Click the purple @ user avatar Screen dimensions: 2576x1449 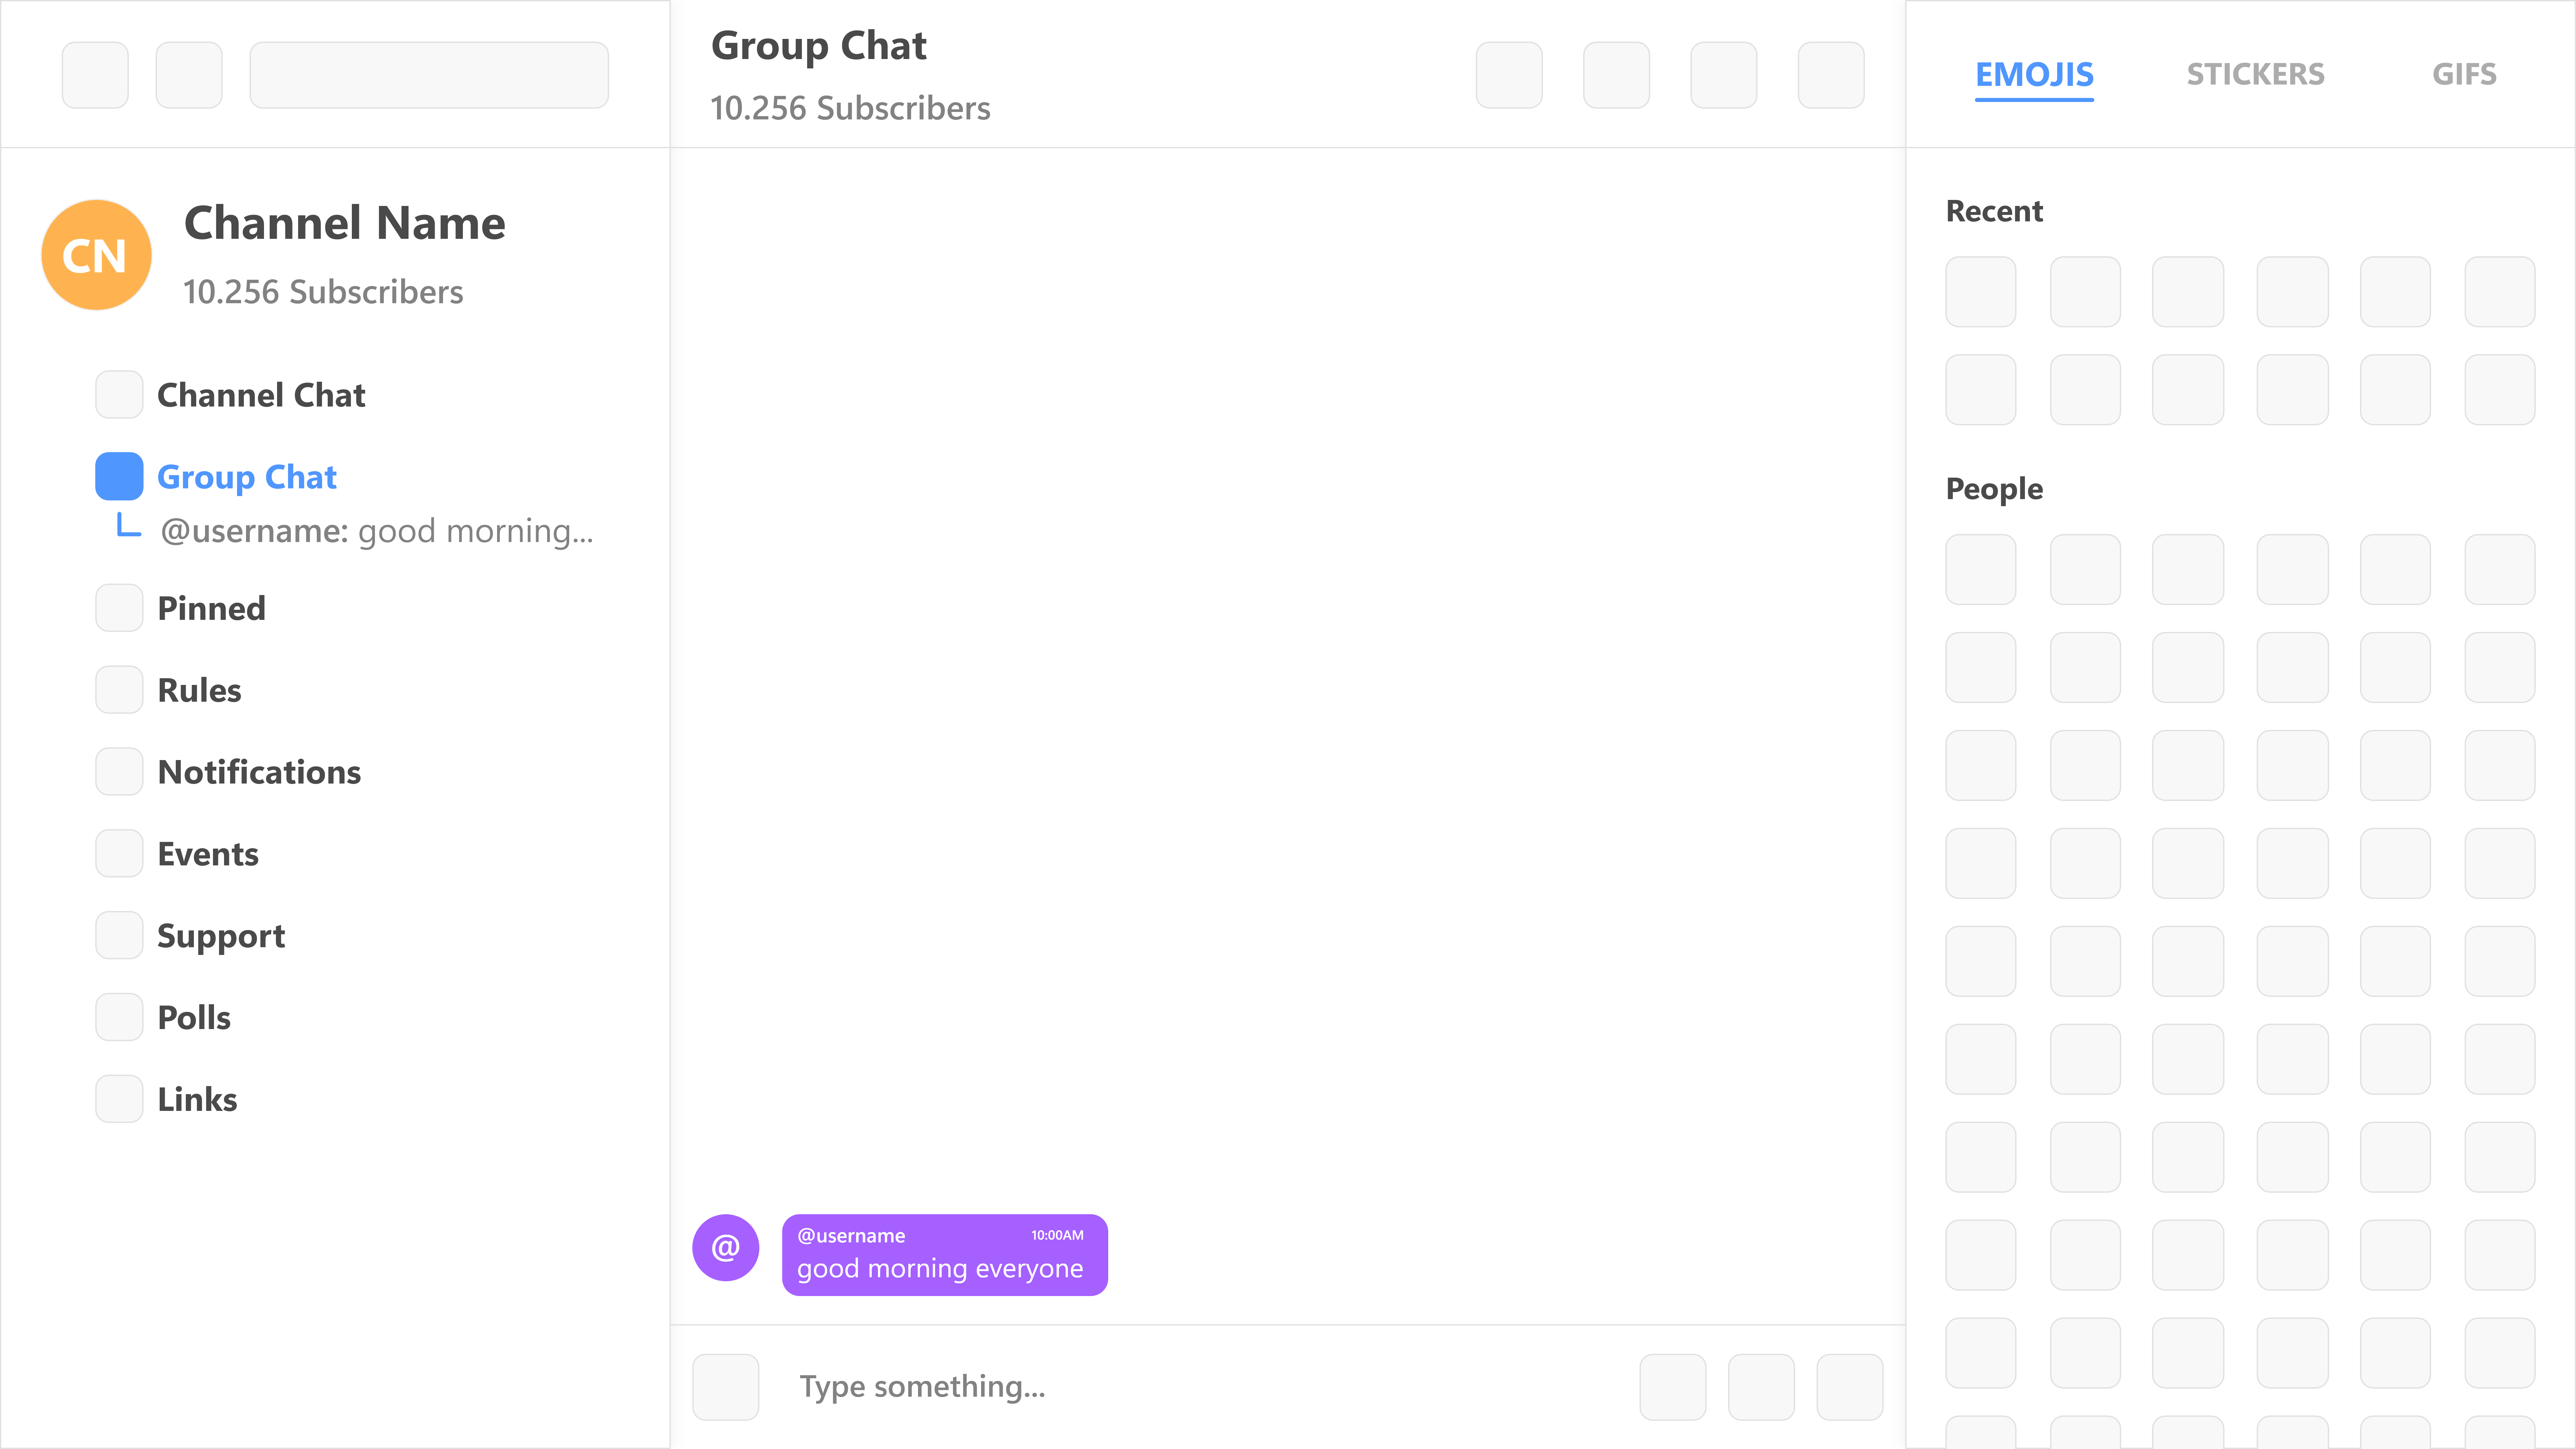point(725,1247)
